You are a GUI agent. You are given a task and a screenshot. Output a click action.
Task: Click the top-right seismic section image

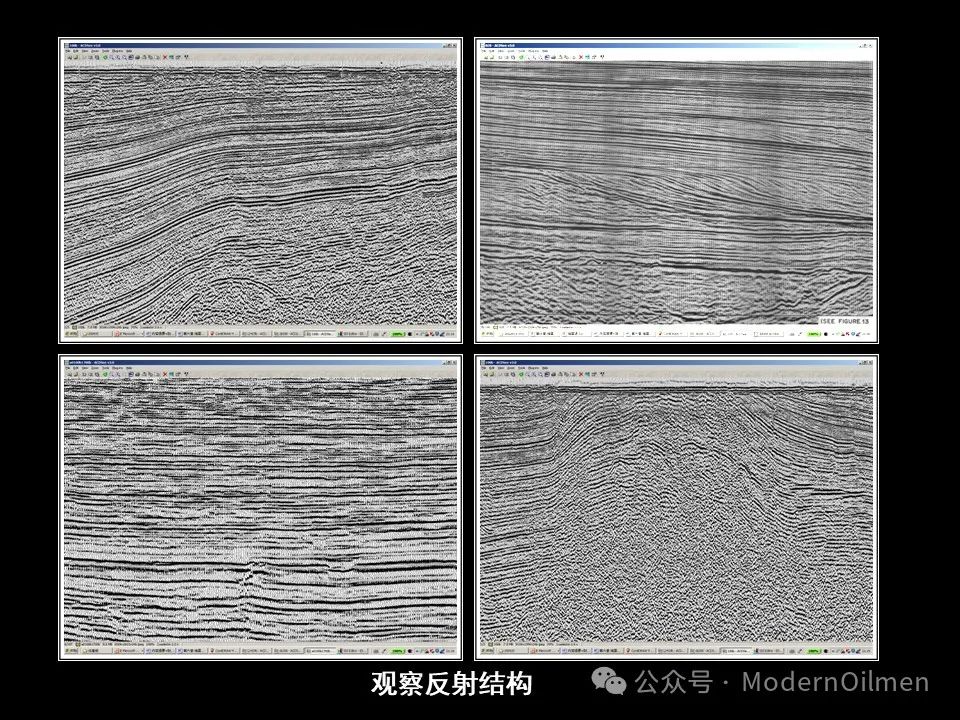click(676, 193)
